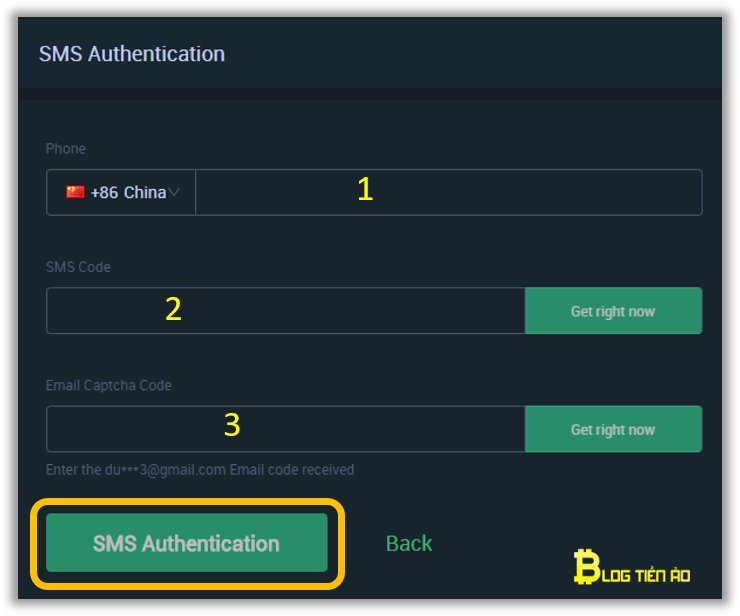The height and width of the screenshot is (616, 740).
Task: Click the Bitcoin B logo icon
Action: pos(587,566)
